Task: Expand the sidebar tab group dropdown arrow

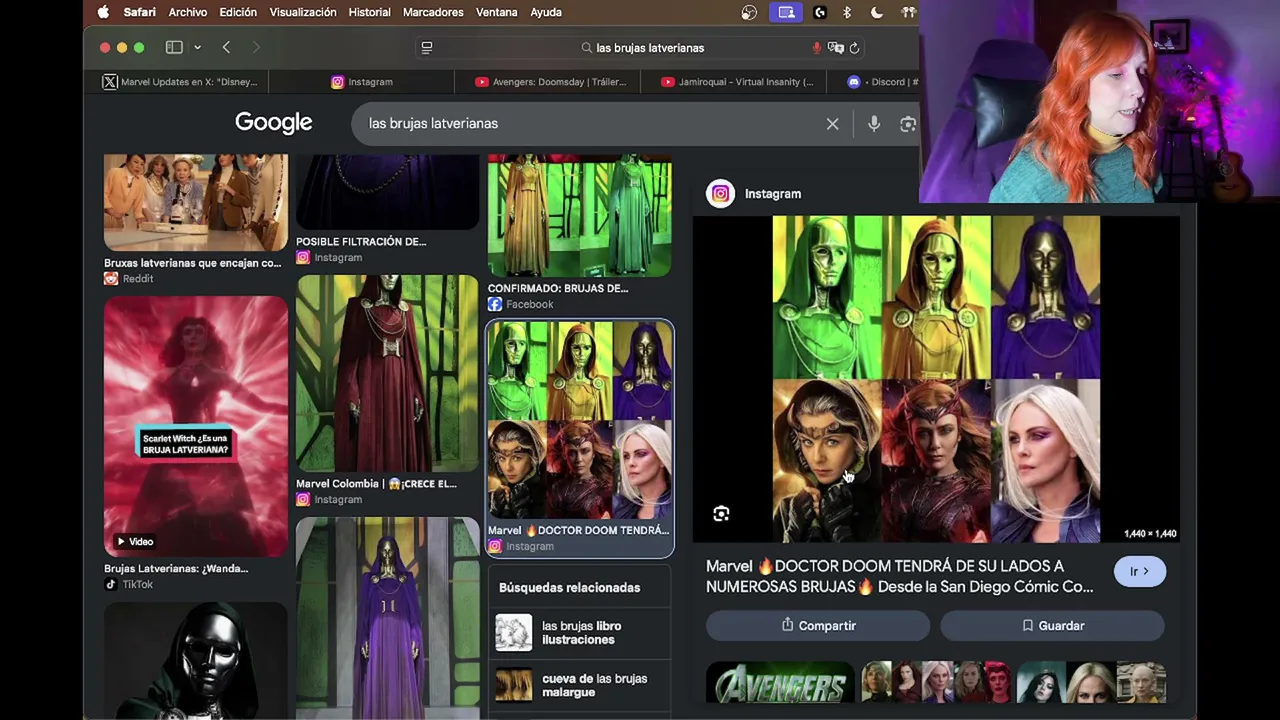Action: (197, 47)
